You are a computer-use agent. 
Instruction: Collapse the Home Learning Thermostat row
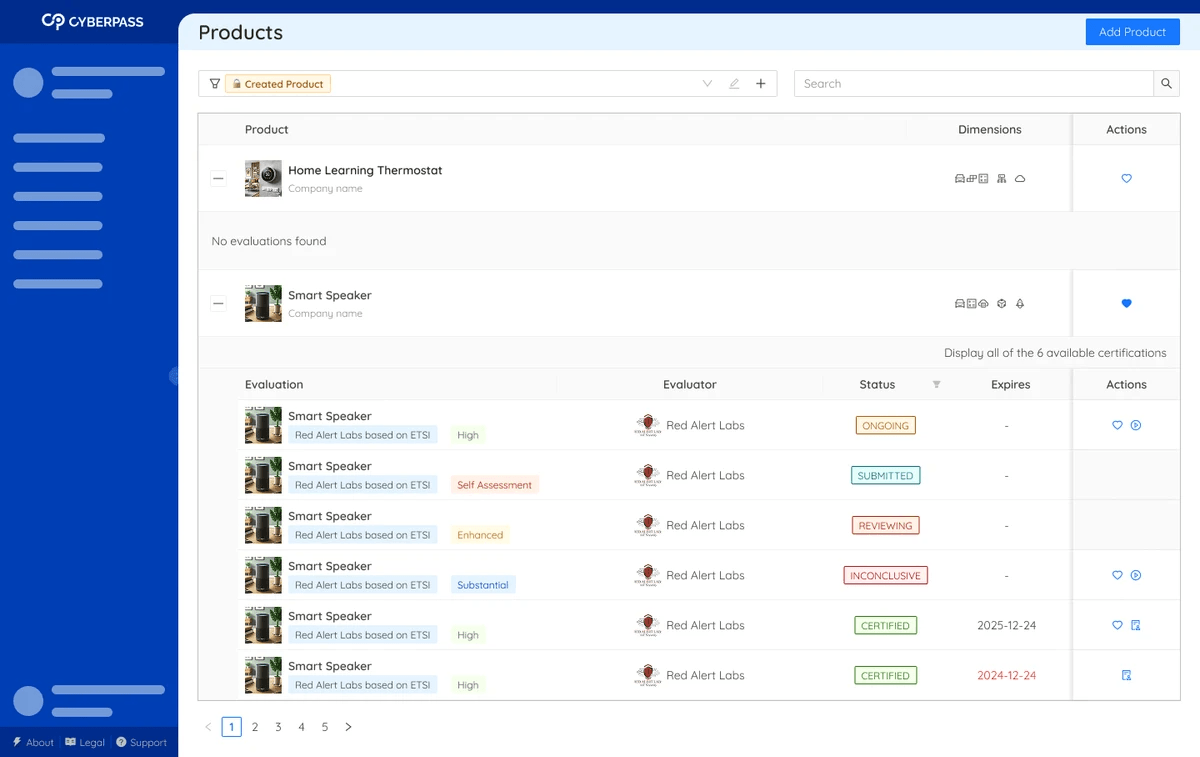[218, 179]
